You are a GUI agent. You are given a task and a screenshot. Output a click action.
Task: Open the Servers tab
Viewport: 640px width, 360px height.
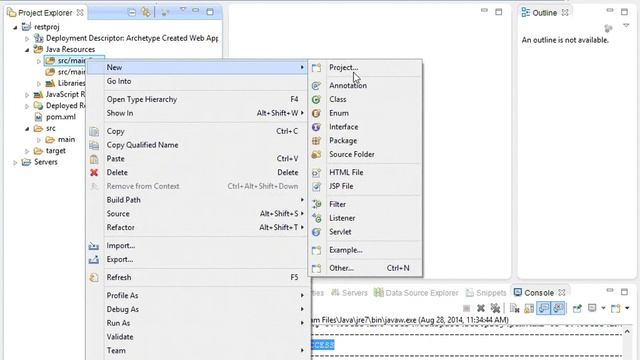350,293
